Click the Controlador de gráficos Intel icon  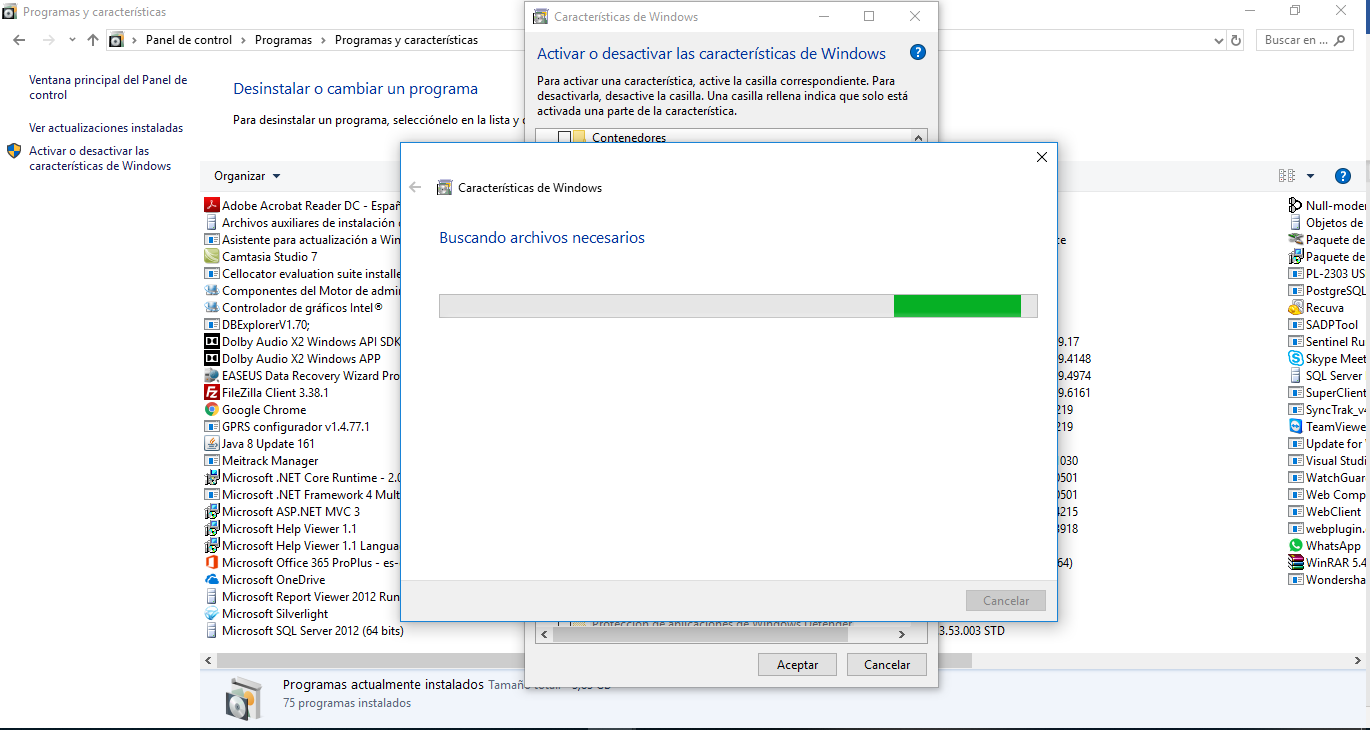pyautogui.click(x=212, y=307)
